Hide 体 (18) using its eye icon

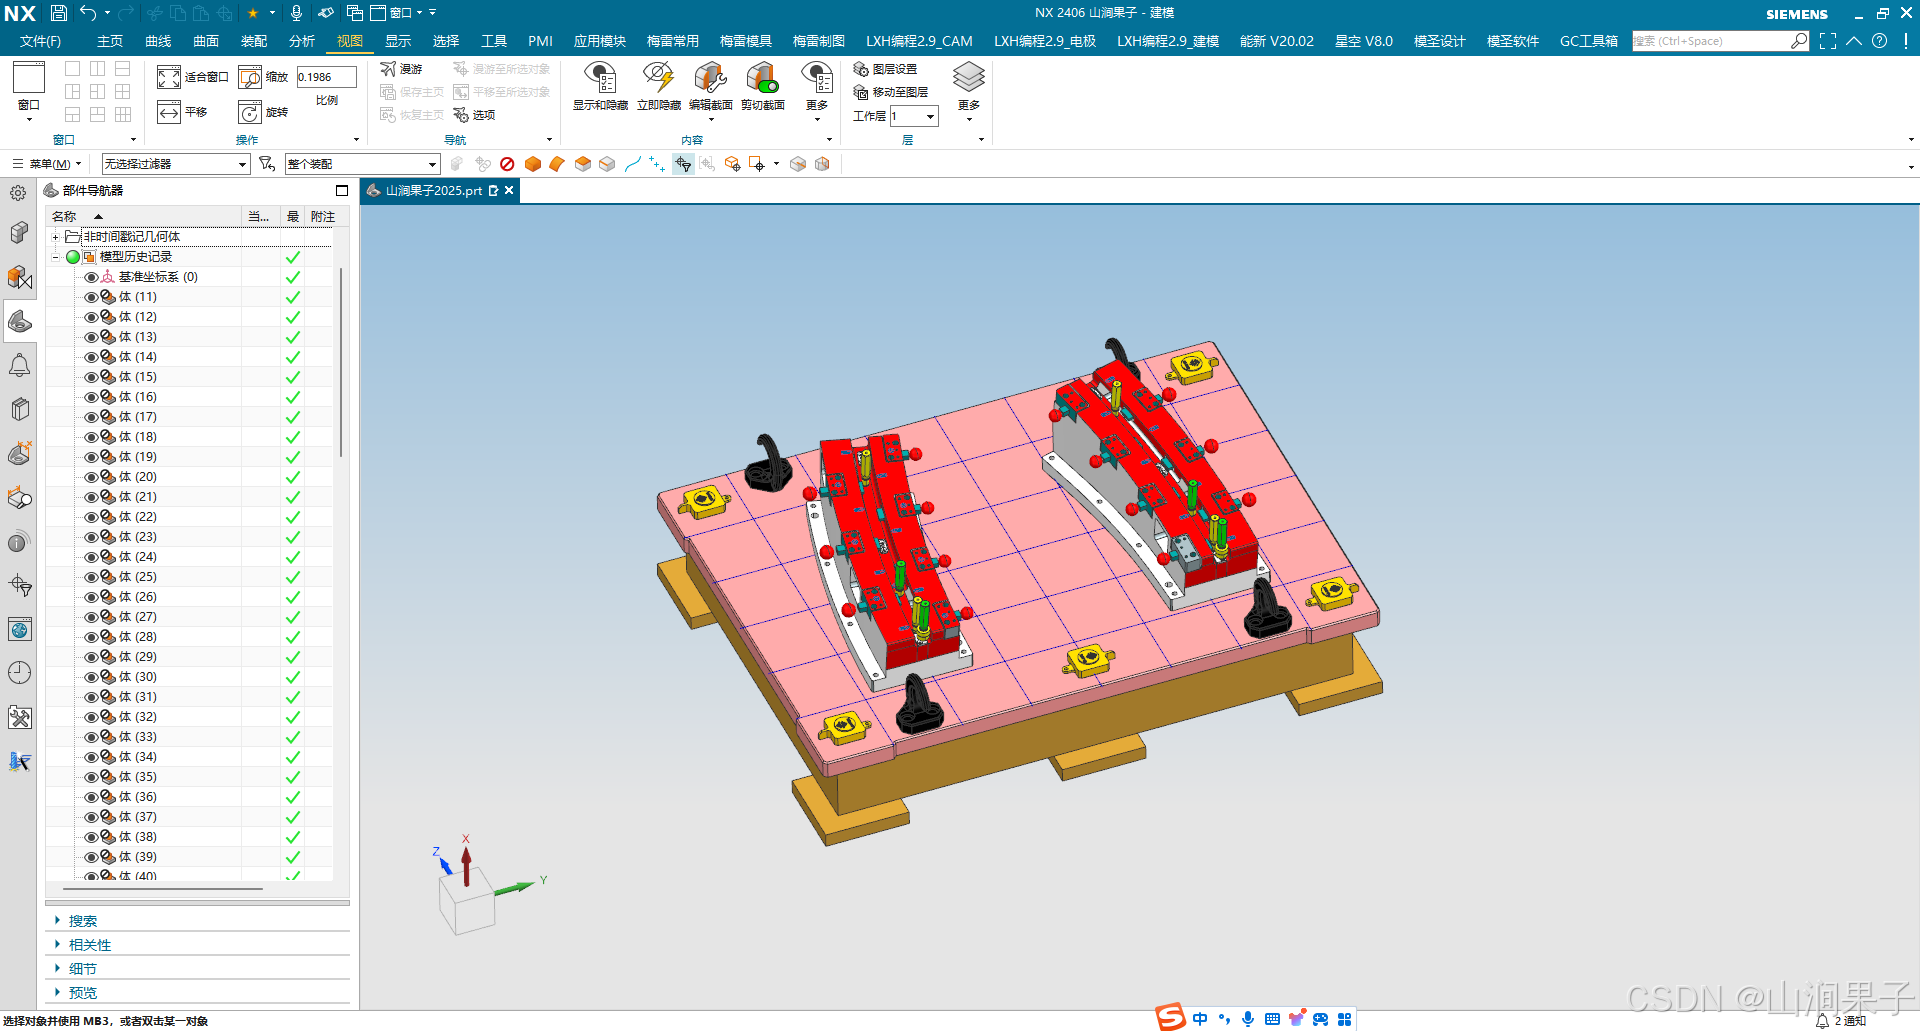click(91, 437)
